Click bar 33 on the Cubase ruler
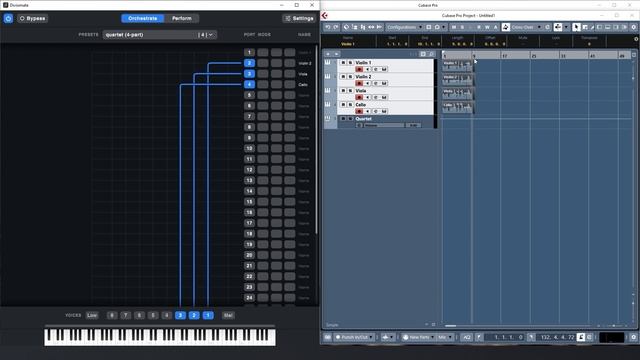The image size is (640, 360). [x=564, y=55]
